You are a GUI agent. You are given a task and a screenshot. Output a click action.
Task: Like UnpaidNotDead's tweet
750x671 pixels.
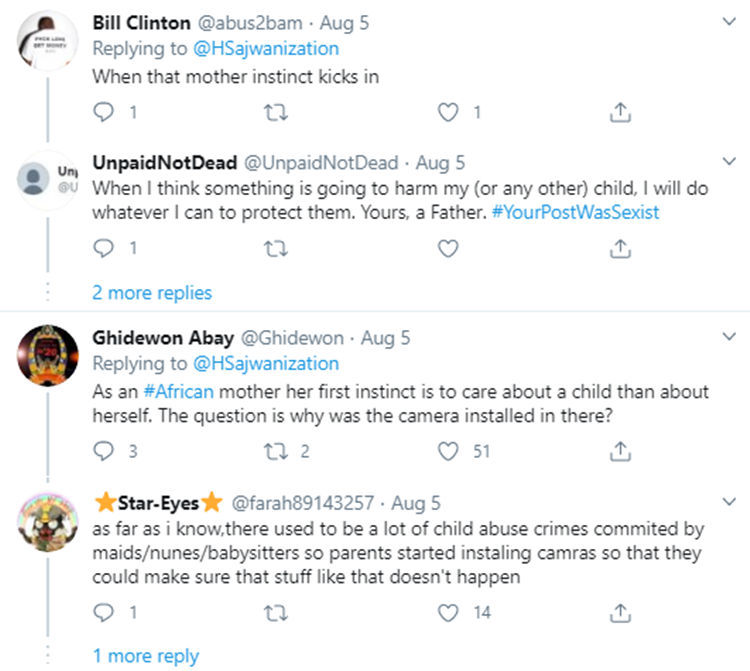click(450, 248)
